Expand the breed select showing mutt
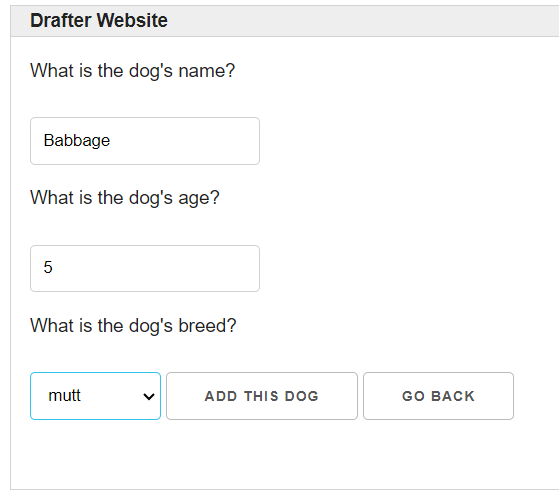559x497 pixels. [96, 396]
